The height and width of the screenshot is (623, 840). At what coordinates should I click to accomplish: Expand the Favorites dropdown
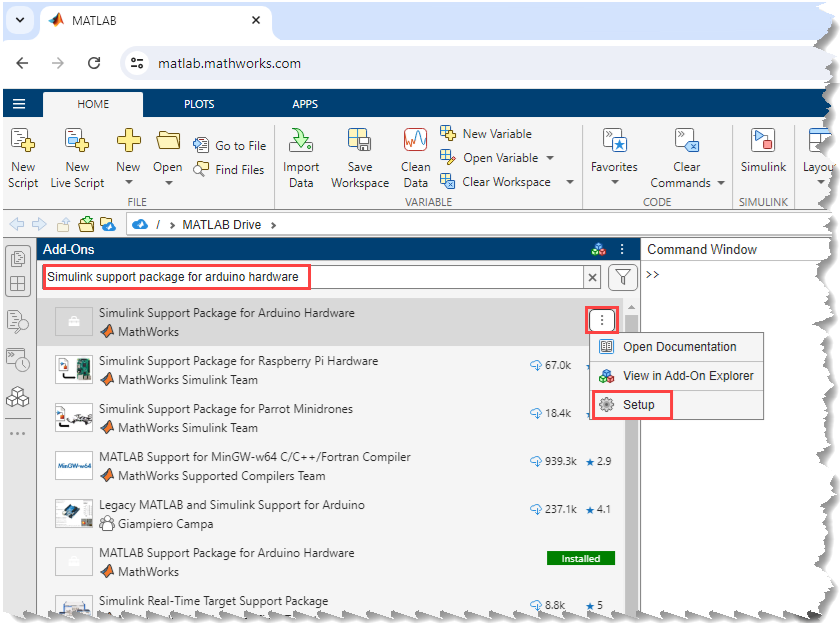pos(614,182)
